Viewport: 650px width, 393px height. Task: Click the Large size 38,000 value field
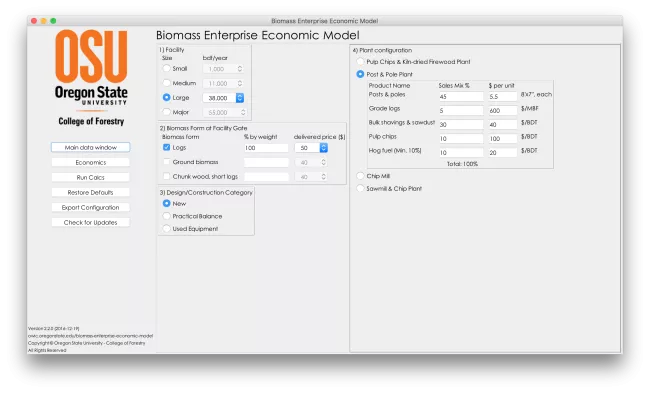(219, 98)
